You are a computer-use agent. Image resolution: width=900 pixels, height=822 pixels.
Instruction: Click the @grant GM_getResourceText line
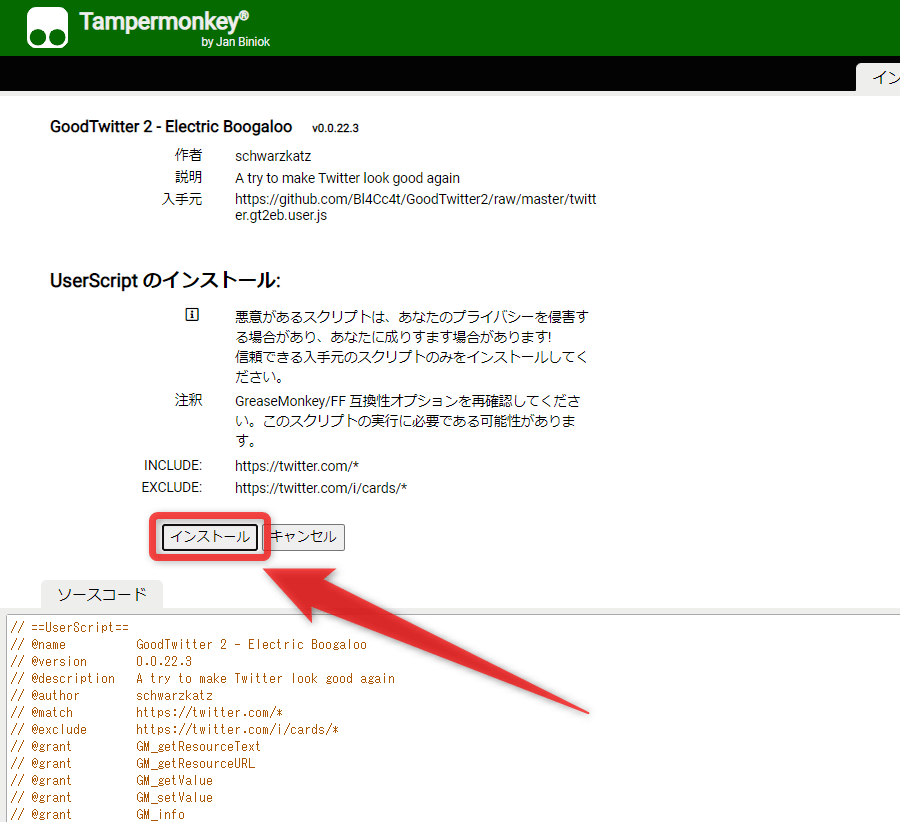135,747
